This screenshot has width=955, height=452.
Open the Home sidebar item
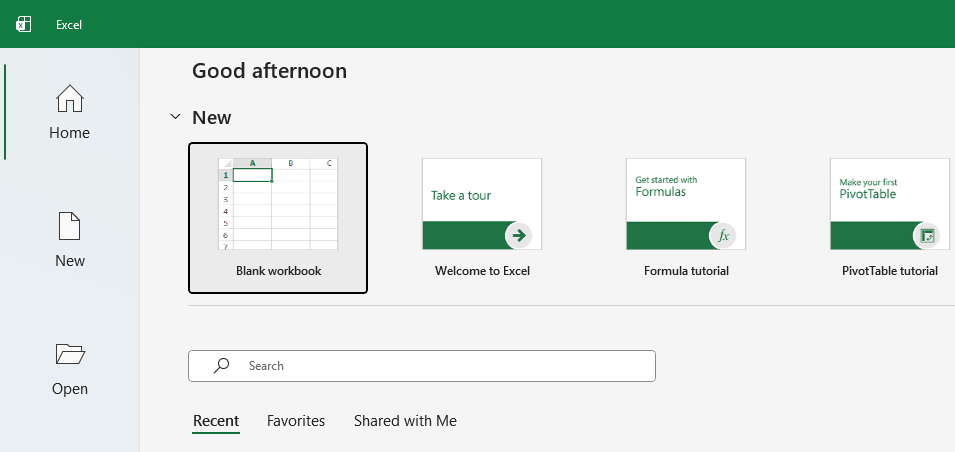[69, 112]
